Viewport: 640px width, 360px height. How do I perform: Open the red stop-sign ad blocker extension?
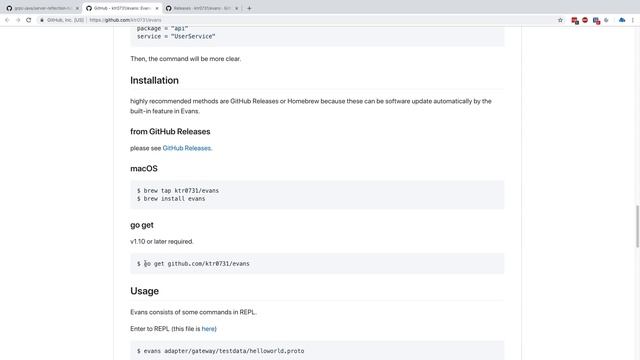(x=585, y=20)
